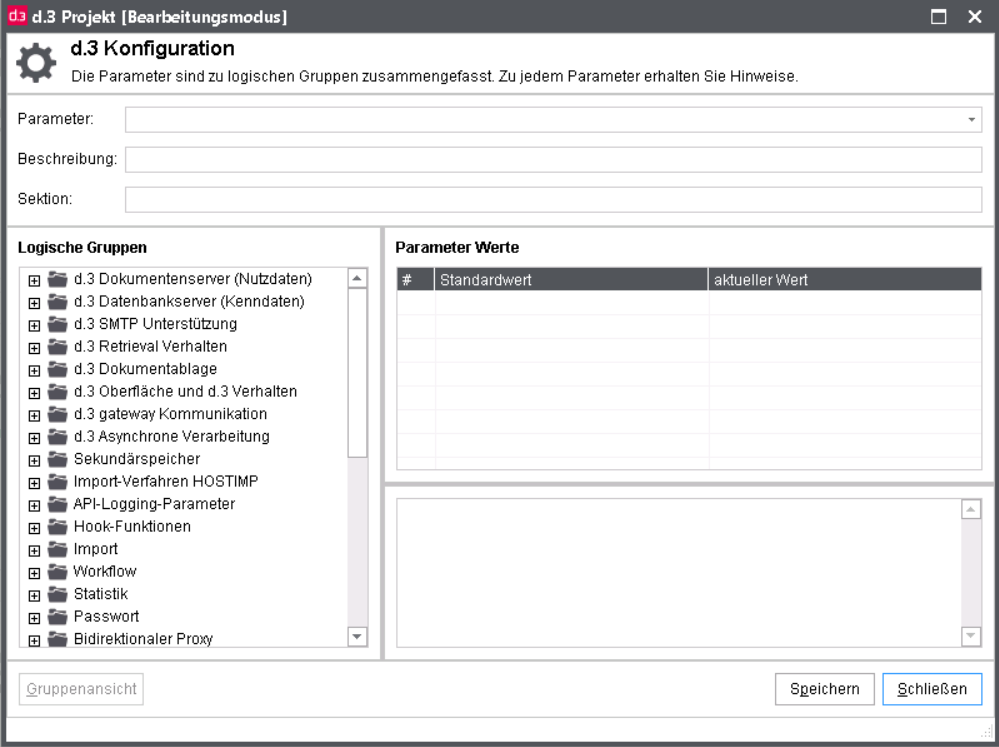999x747 pixels.
Task: Close the d.3 Projekt window
Action: [975, 17]
